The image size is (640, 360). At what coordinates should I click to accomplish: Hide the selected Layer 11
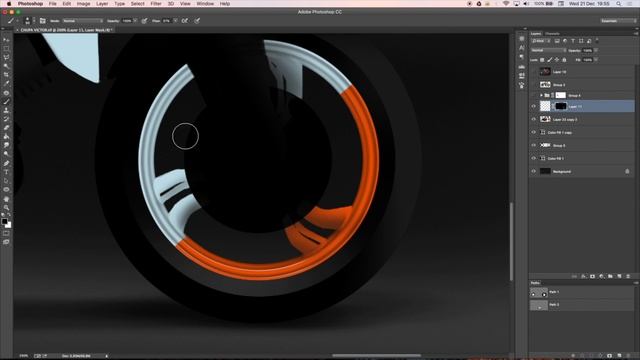(533, 106)
